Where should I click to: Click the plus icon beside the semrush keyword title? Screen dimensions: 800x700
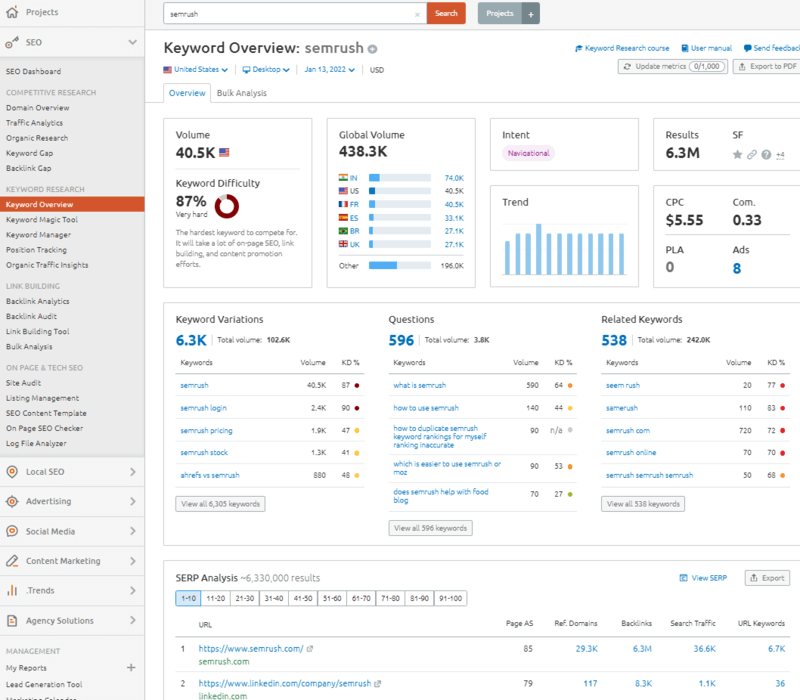point(370,47)
